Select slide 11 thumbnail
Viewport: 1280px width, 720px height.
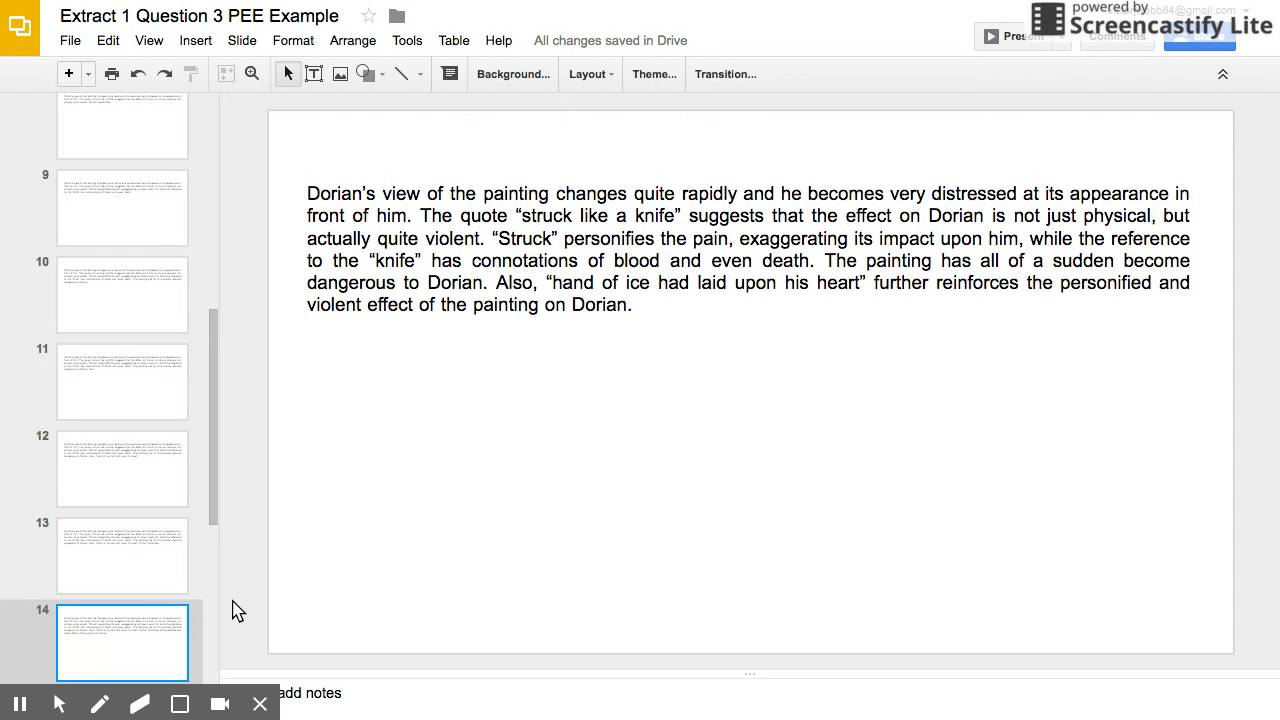122,382
